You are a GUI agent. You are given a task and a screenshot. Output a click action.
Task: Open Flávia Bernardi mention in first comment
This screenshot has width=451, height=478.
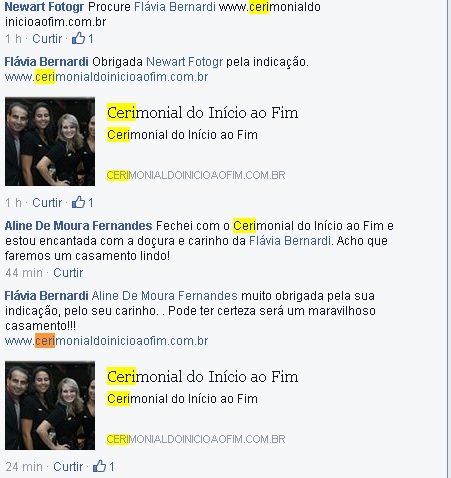coord(175,7)
